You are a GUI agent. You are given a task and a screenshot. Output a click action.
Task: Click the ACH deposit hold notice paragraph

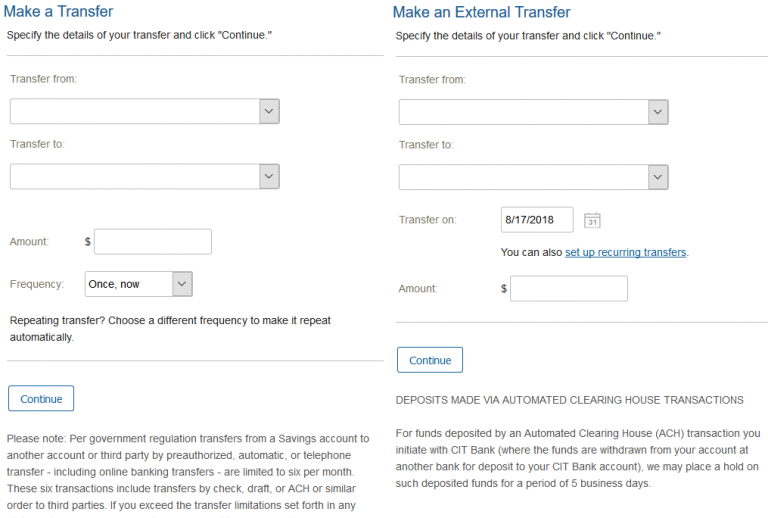click(x=578, y=458)
